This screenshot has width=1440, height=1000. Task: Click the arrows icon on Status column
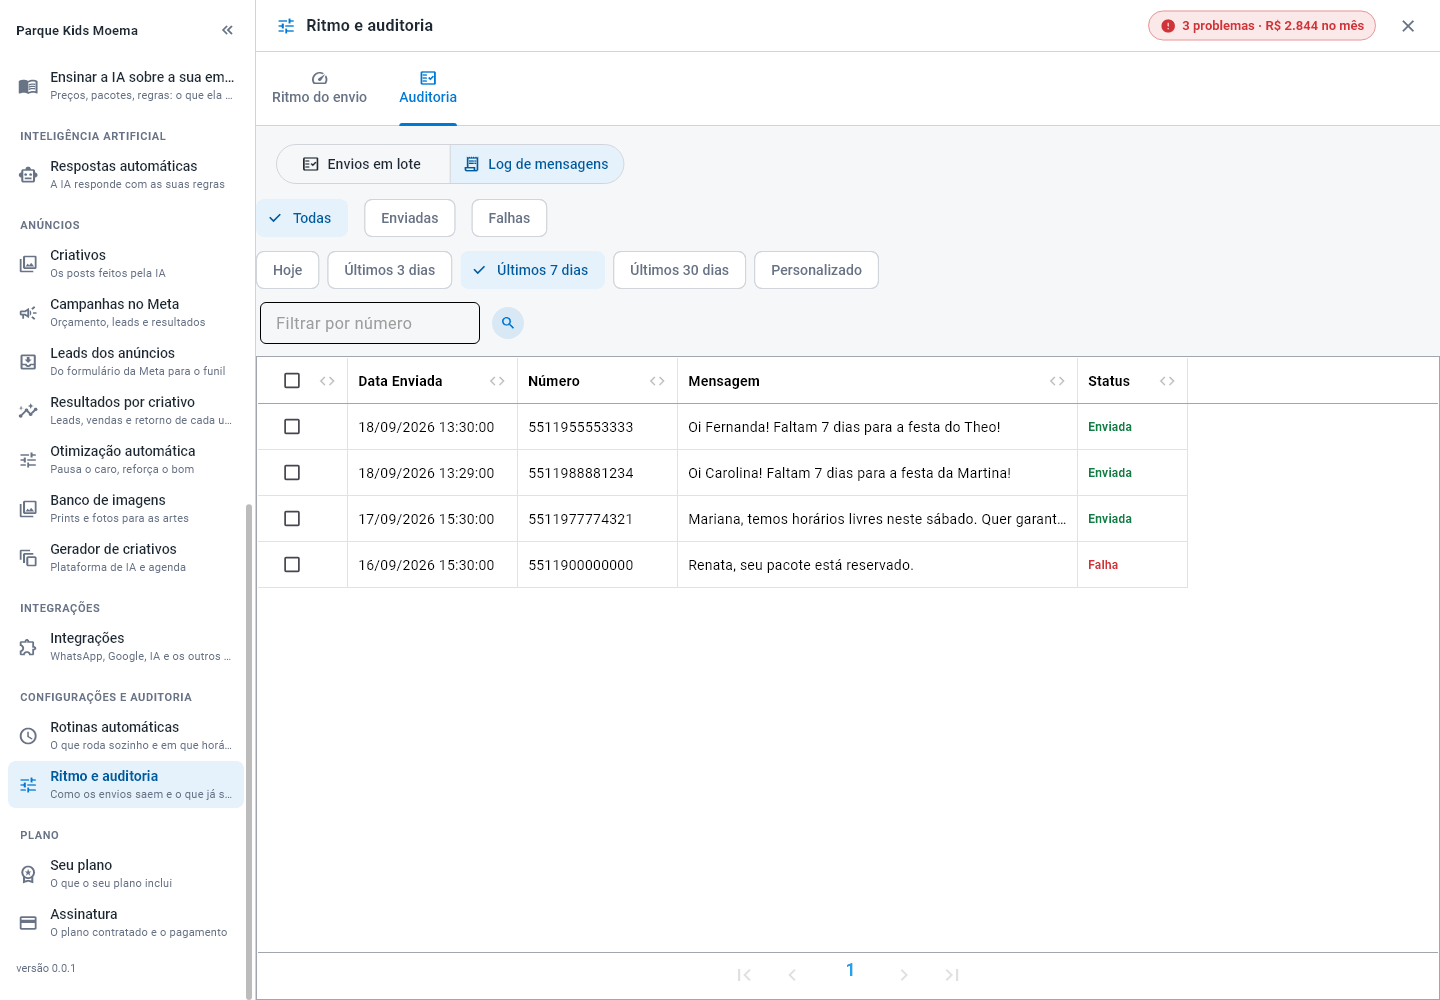tap(1167, 381)
